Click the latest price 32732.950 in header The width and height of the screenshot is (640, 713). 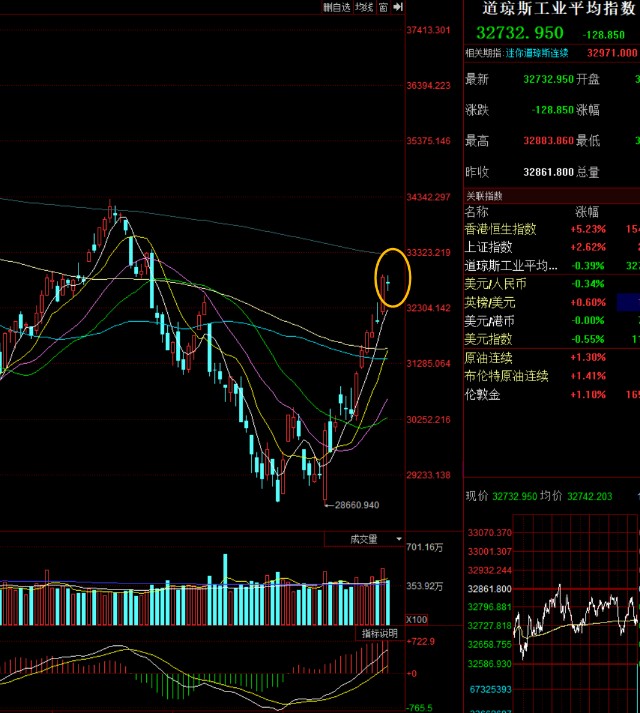[520, 33]
